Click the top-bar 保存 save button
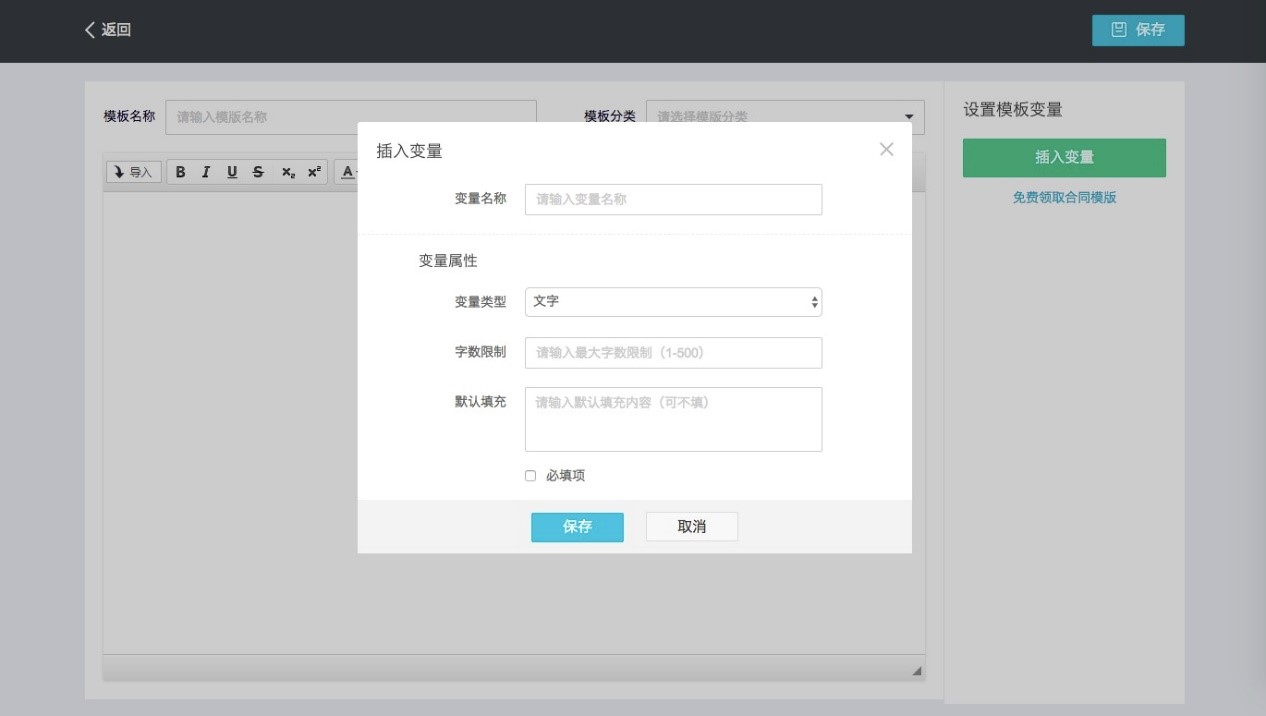This screenshot has height=716, width=1266. [1138, 30]
